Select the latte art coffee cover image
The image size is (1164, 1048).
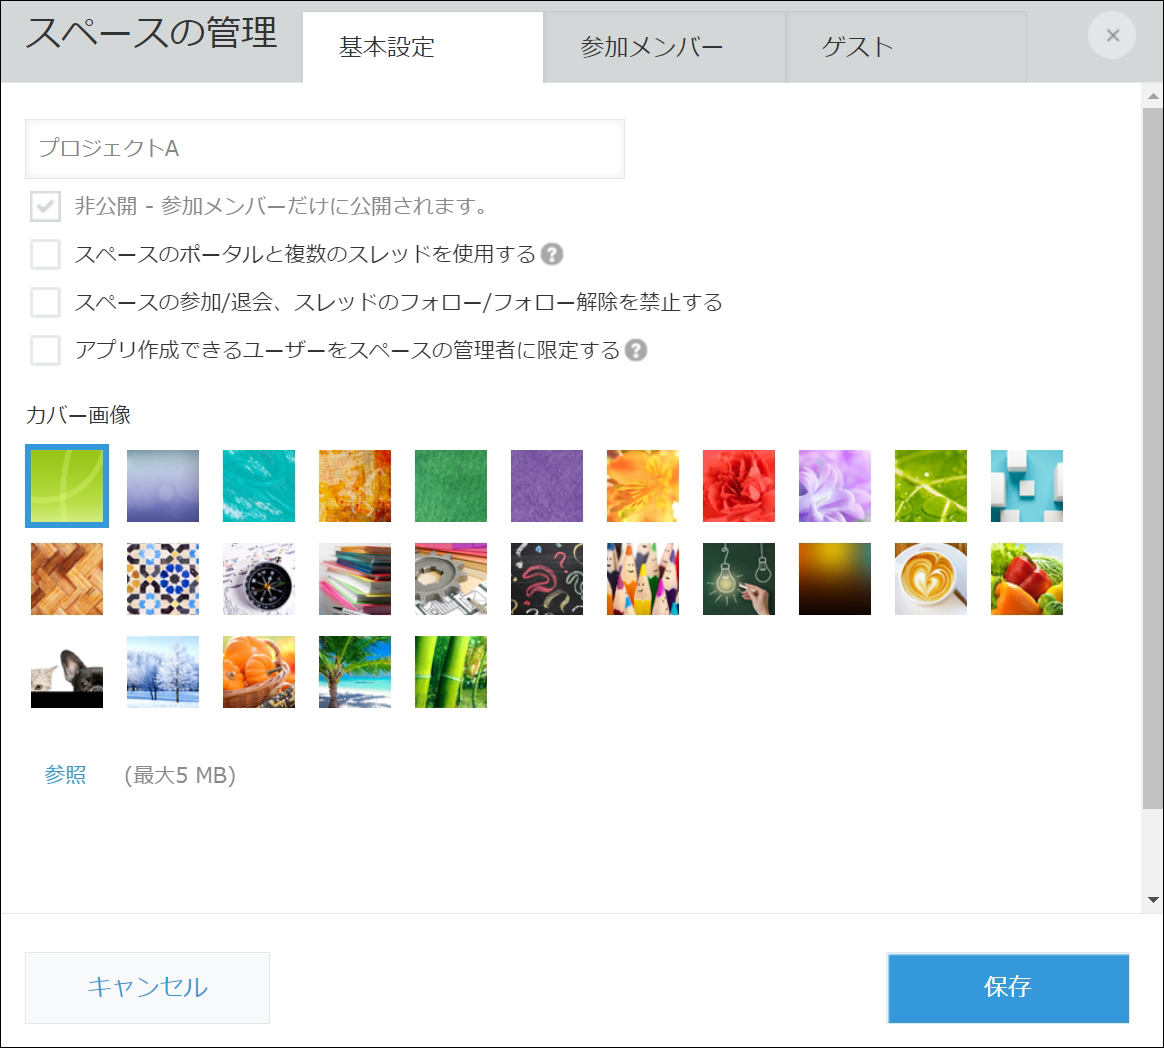930,579
